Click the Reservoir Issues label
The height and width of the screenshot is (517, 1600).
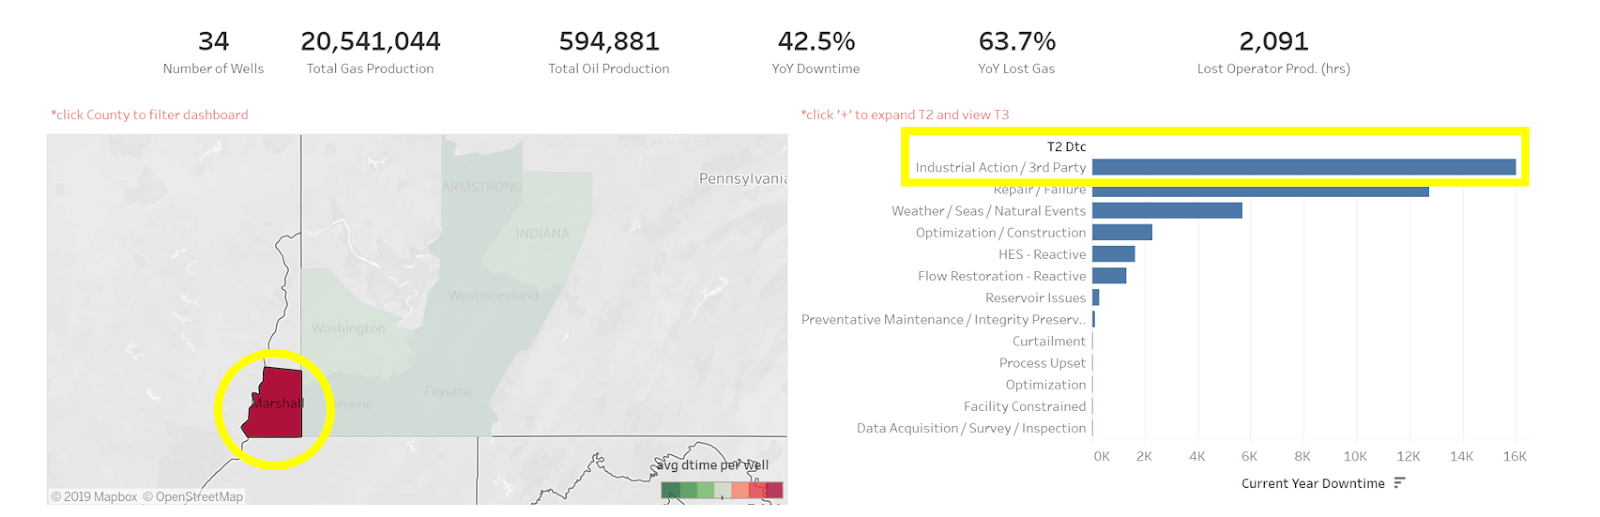coord(1035,298)
